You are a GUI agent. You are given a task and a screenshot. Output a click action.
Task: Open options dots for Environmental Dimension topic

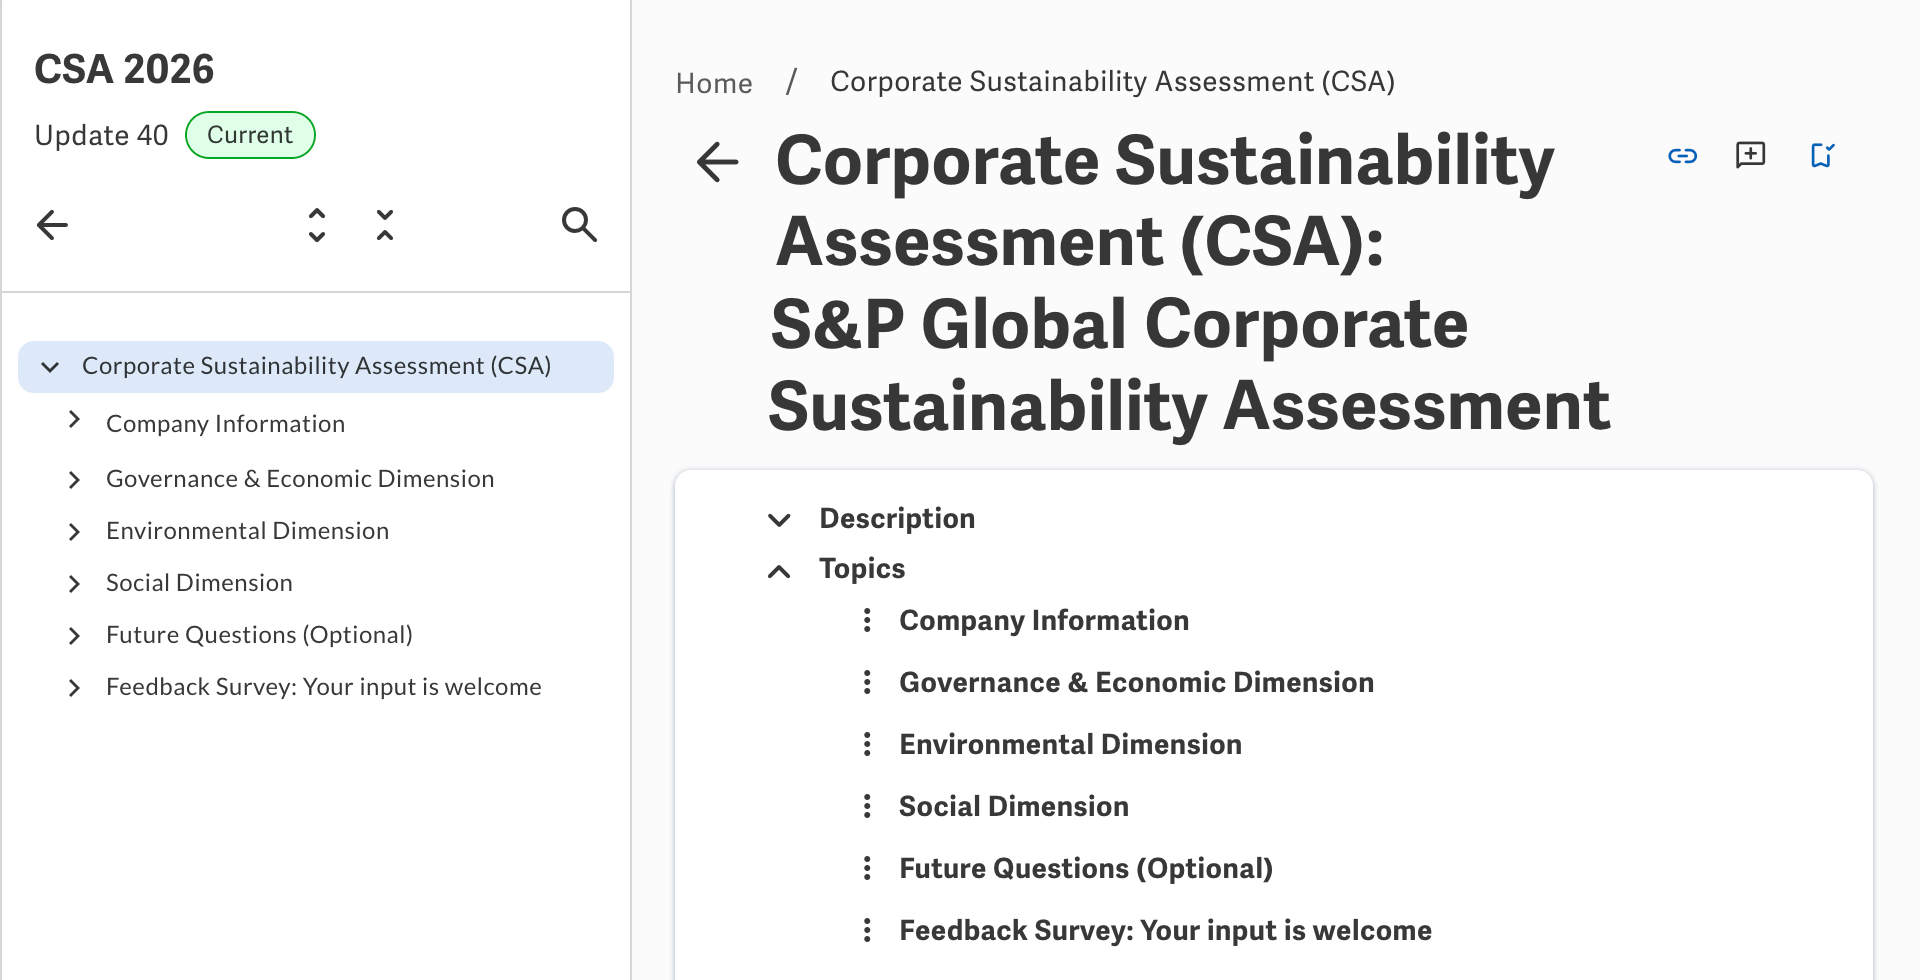(867, 745)
